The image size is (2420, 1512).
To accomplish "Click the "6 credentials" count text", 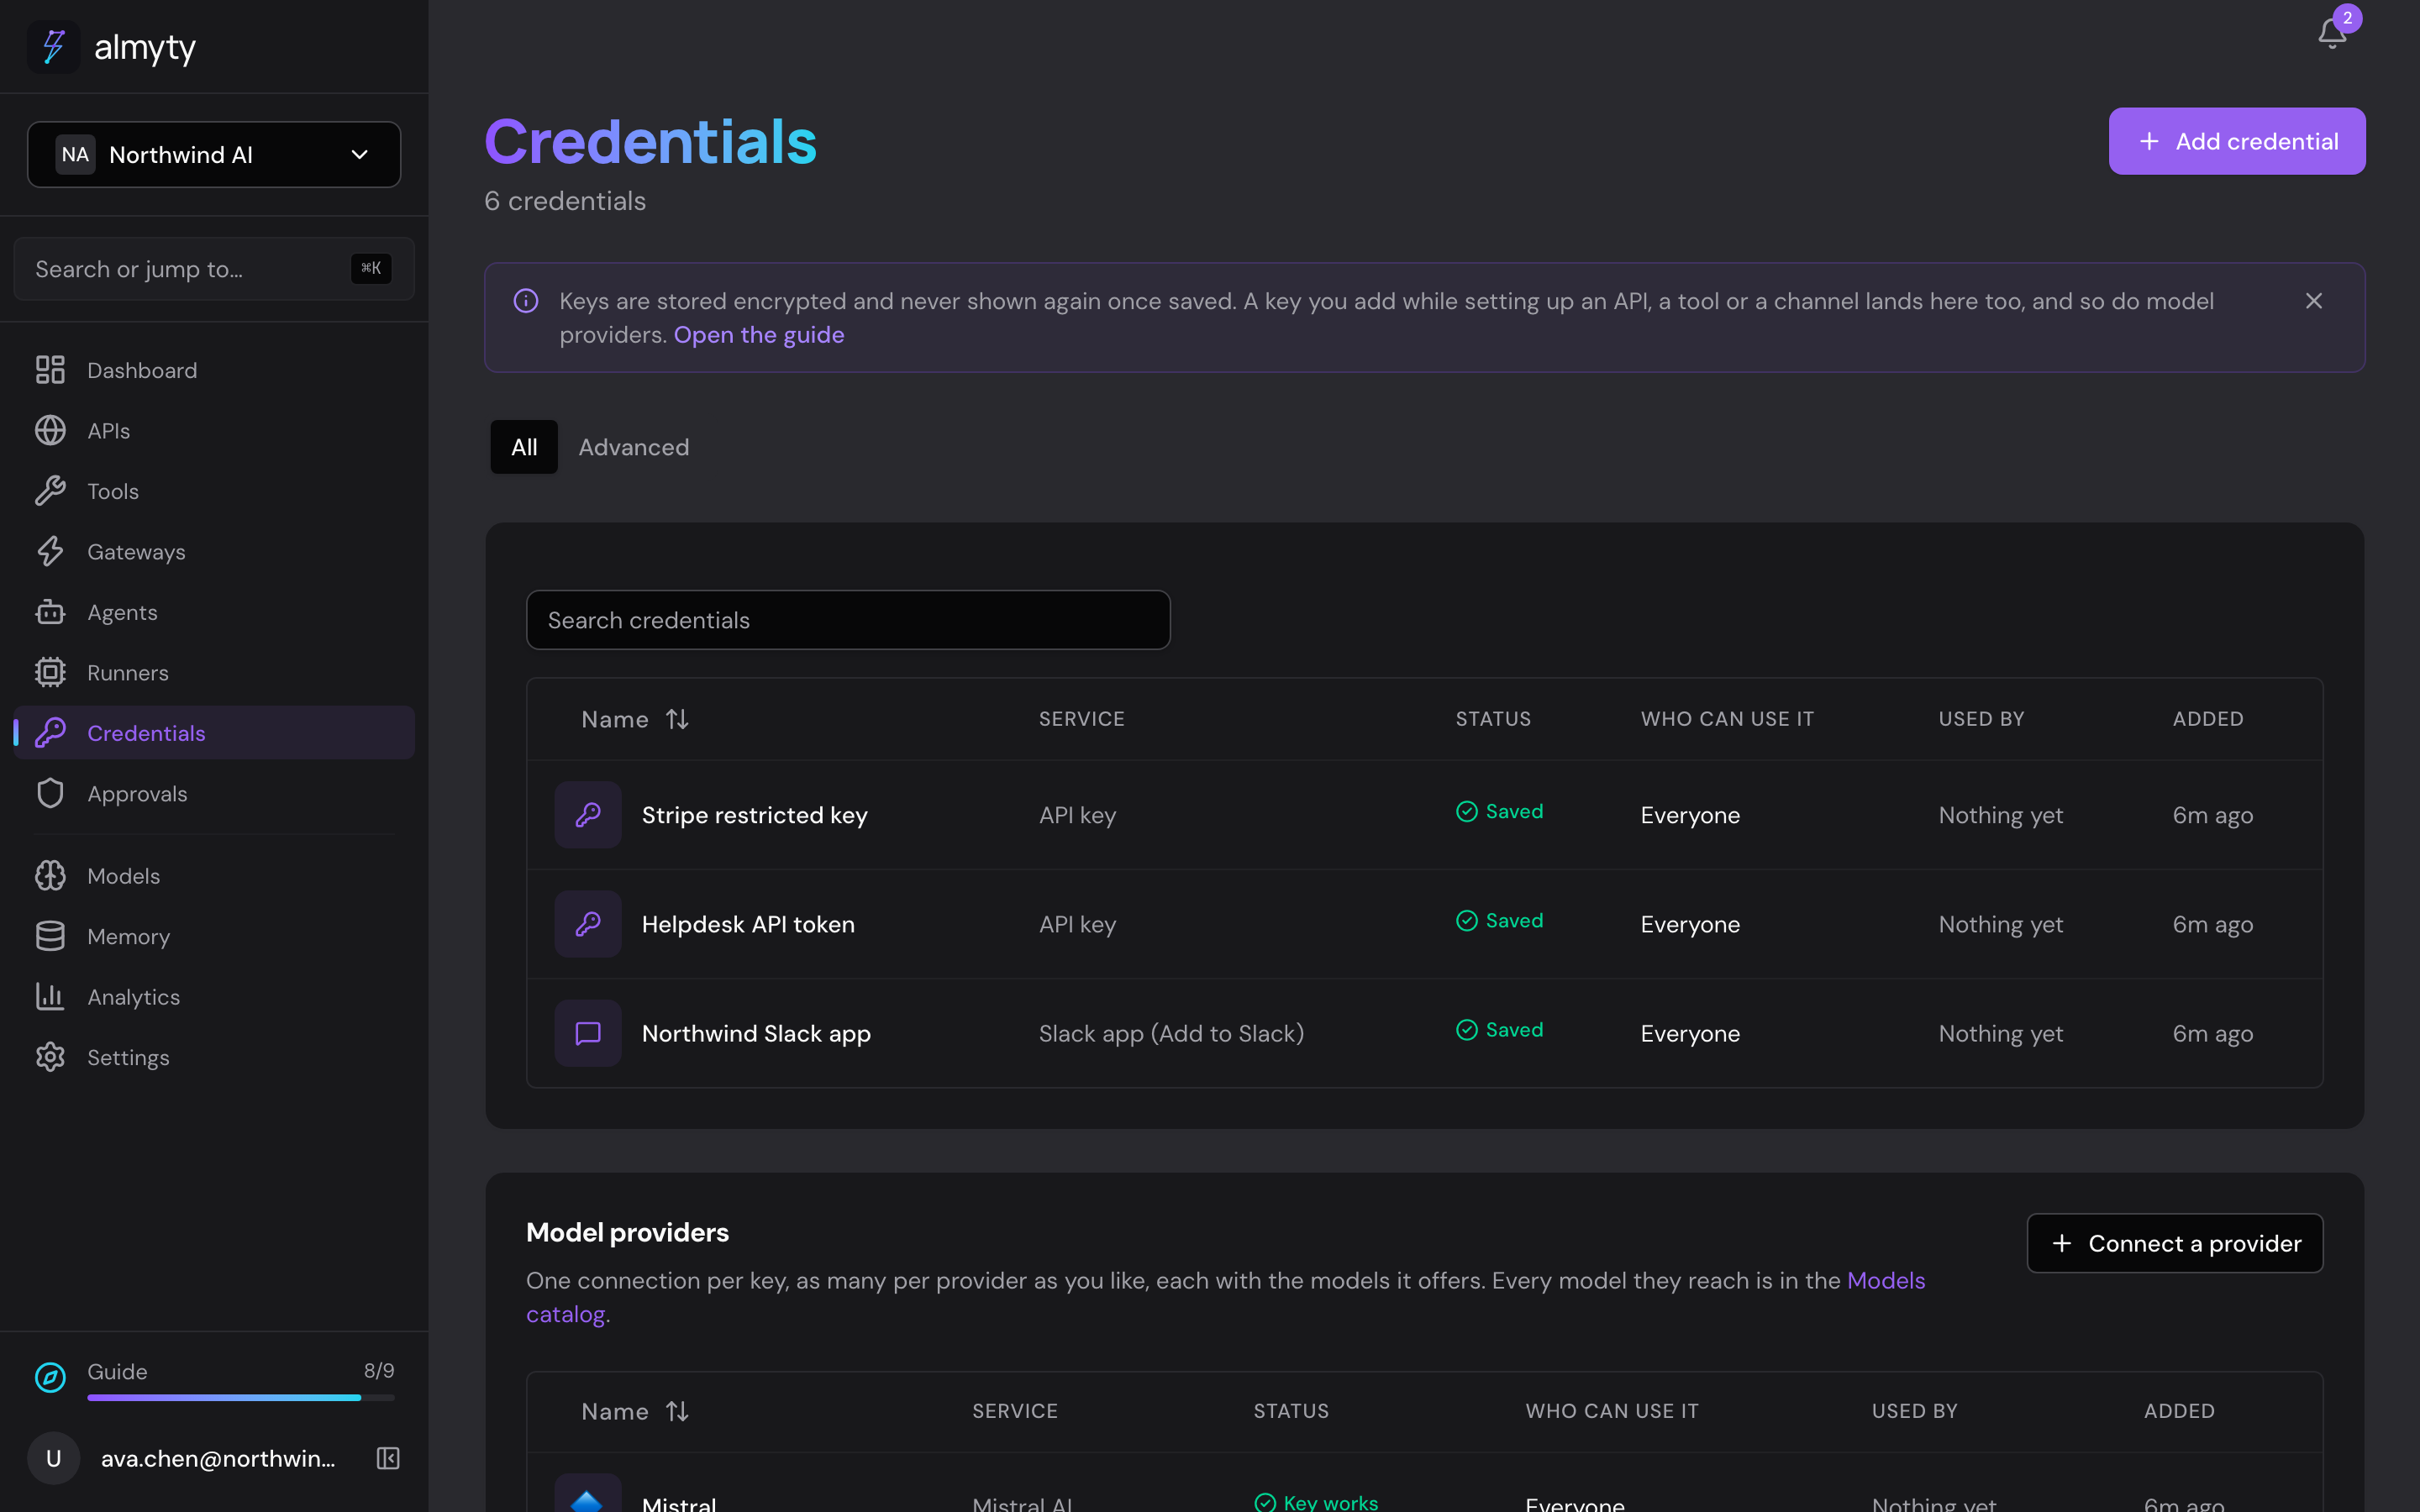I will point(565,201).
